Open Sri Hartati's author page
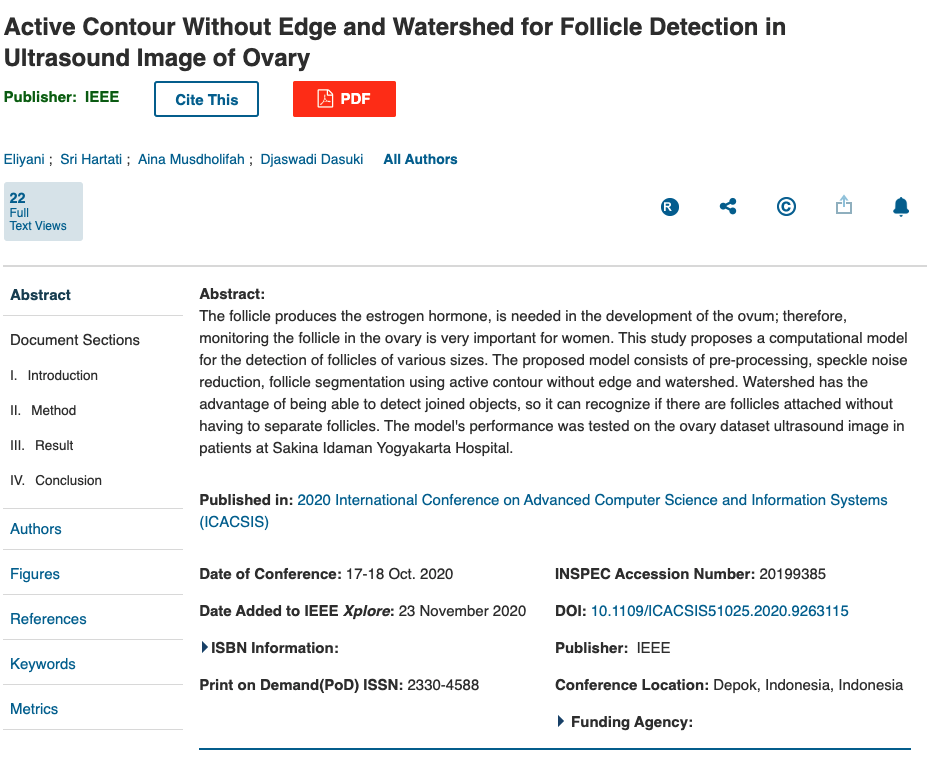The image size is (932, 768). click(x=91, y=159)
